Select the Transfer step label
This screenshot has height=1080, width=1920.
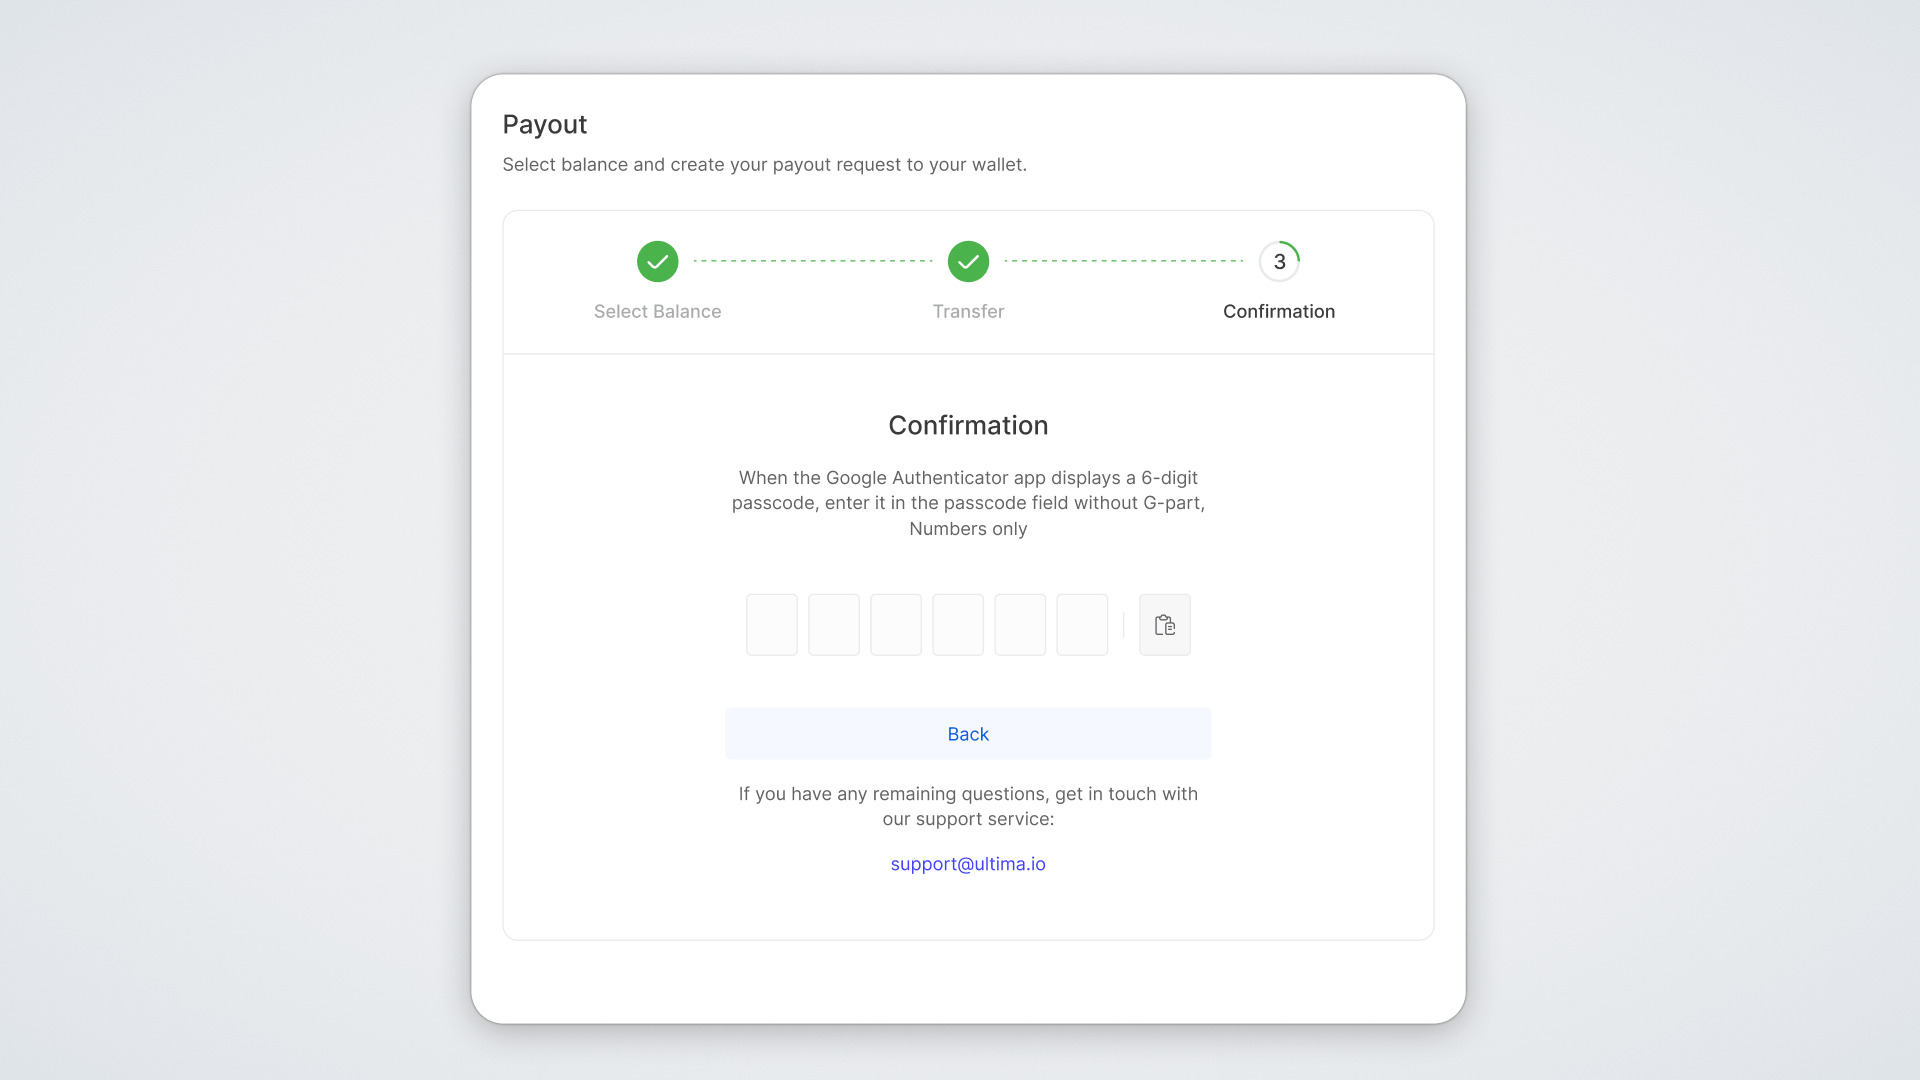click(x=968, y=312)
